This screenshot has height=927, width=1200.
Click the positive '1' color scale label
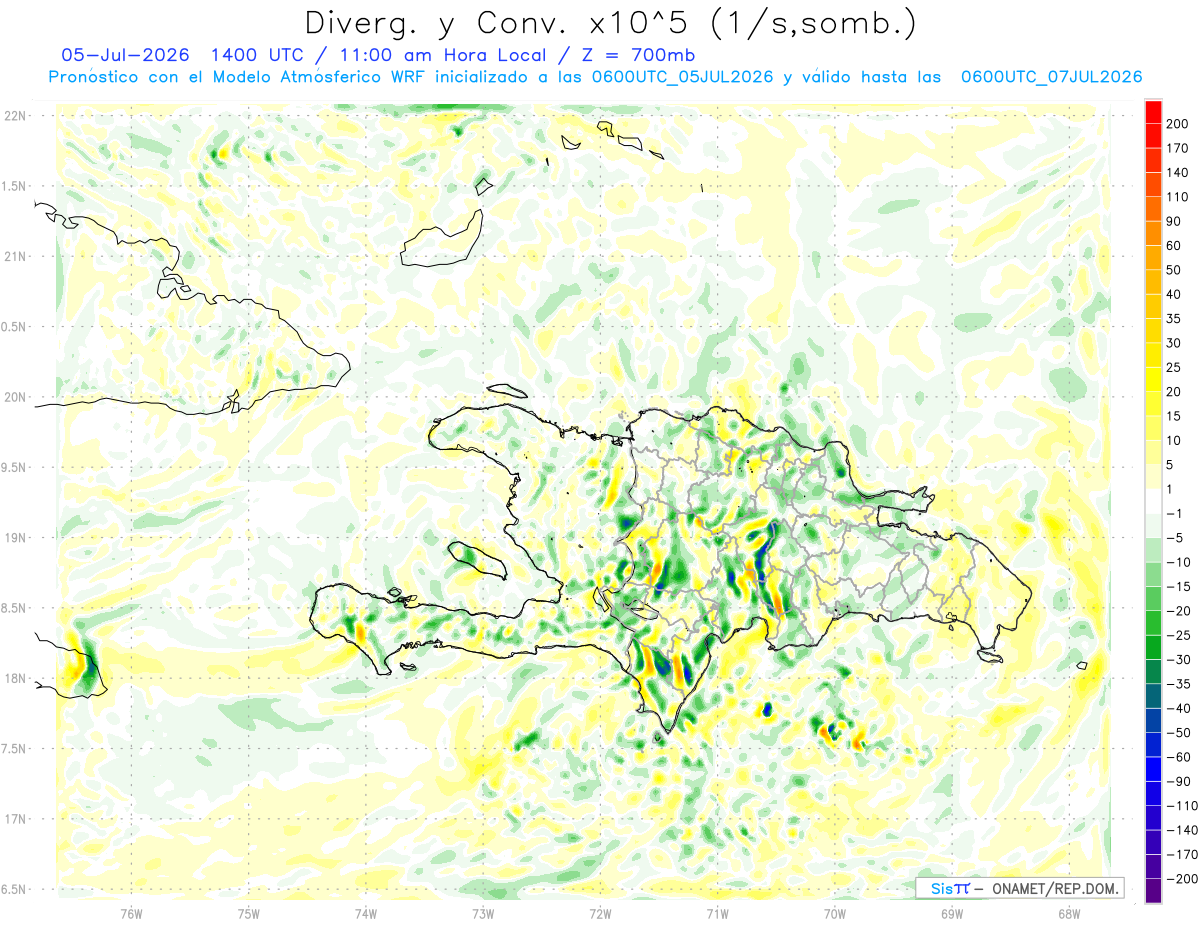[x=1171, y=489]
